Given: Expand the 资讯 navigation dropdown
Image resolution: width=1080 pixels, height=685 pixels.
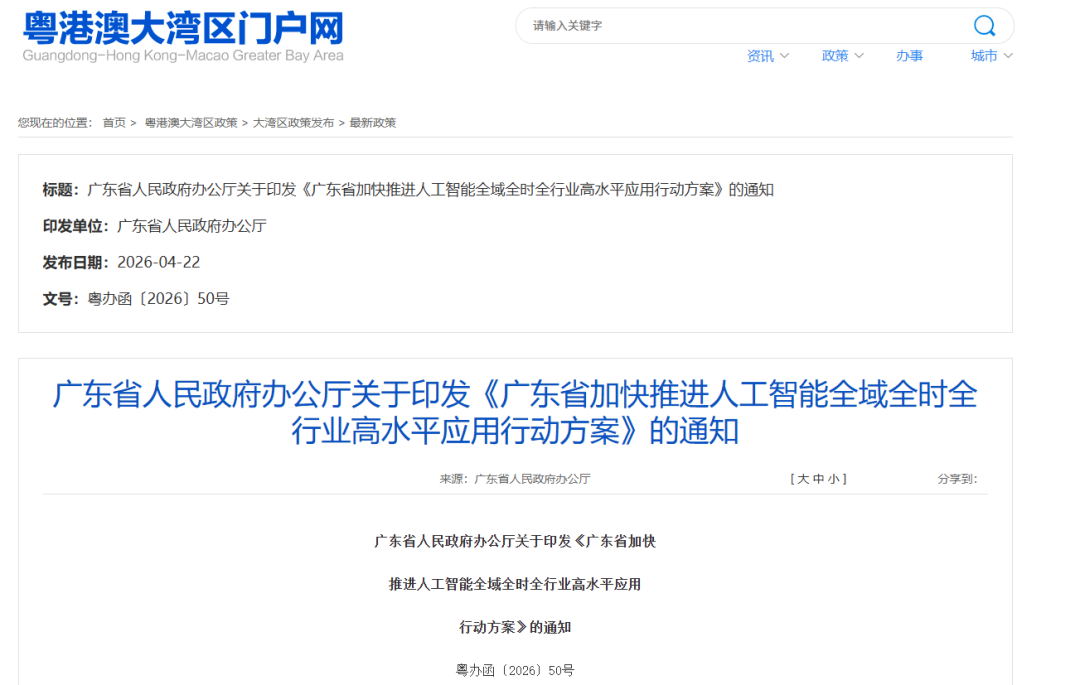Looking at the screenshot, I should [x=766, y=56].
